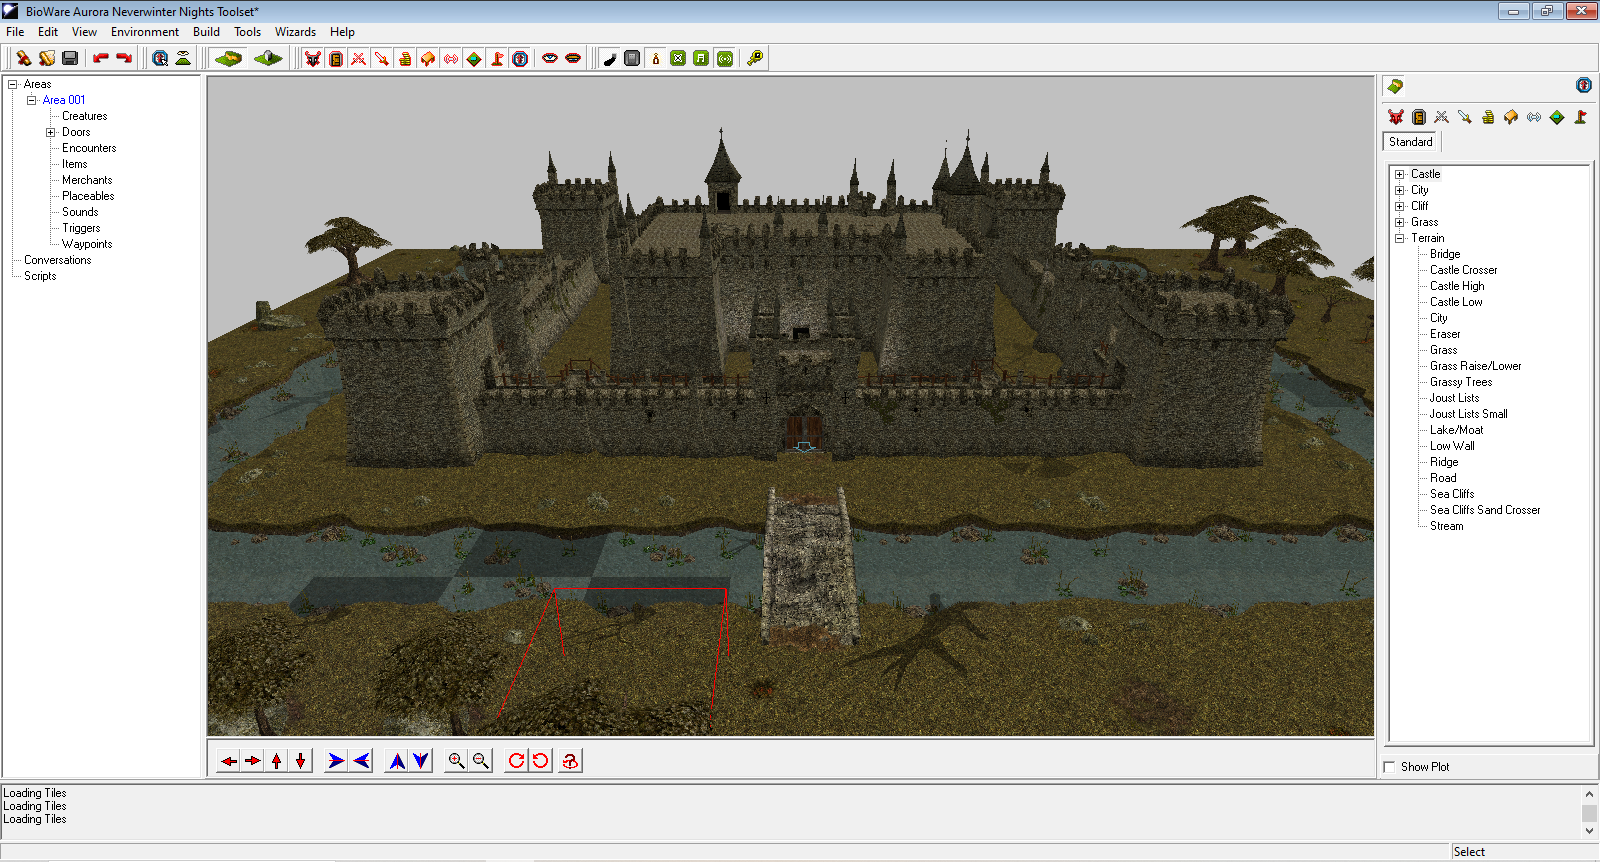The width and height of the screenshot is (1600, 862).
Task: Collapse the Terrain group in palette
Action: pos(1400,238)
